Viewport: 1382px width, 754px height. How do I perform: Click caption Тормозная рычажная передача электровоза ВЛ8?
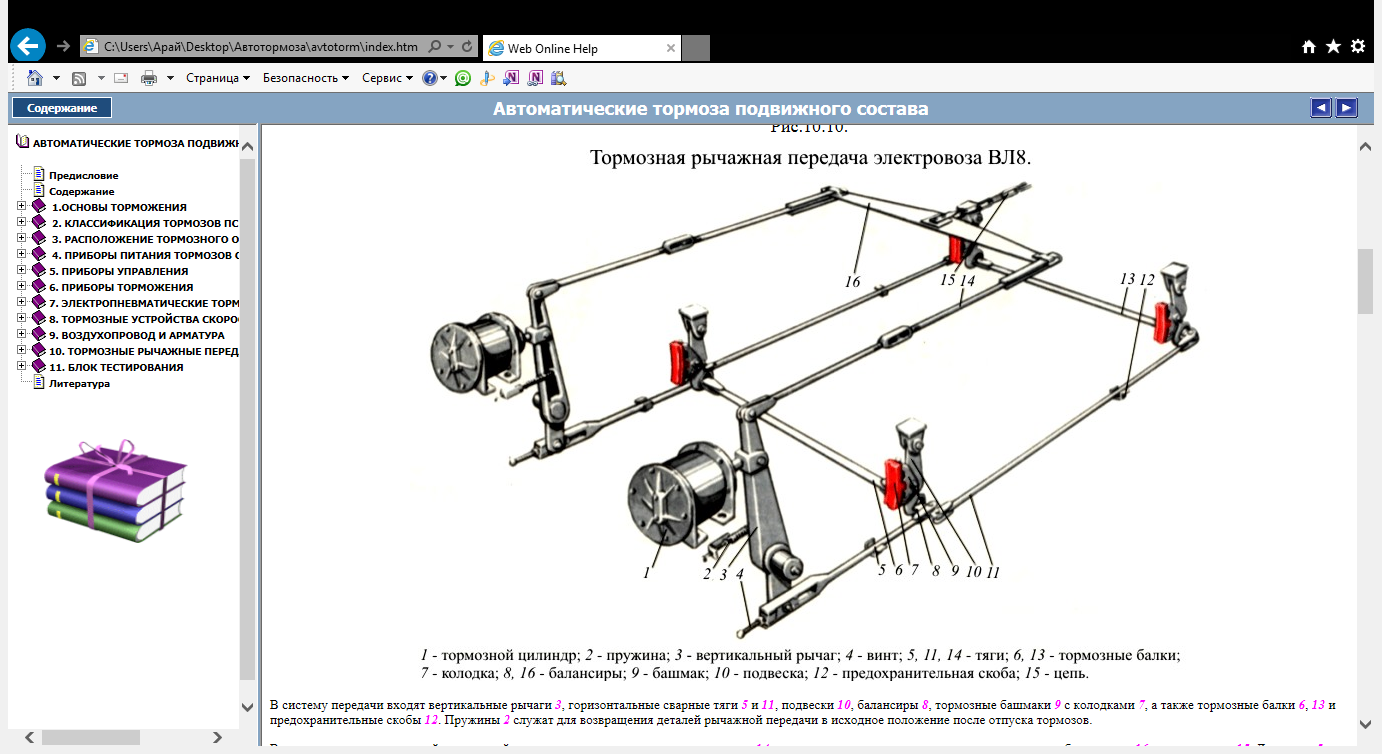pos(810,158)
